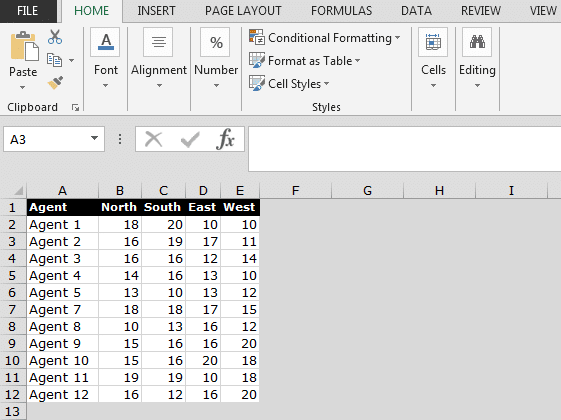Screen dimensions: 561x420
Task: Click inside the formula bar field
Action: (x=405, y=149)
